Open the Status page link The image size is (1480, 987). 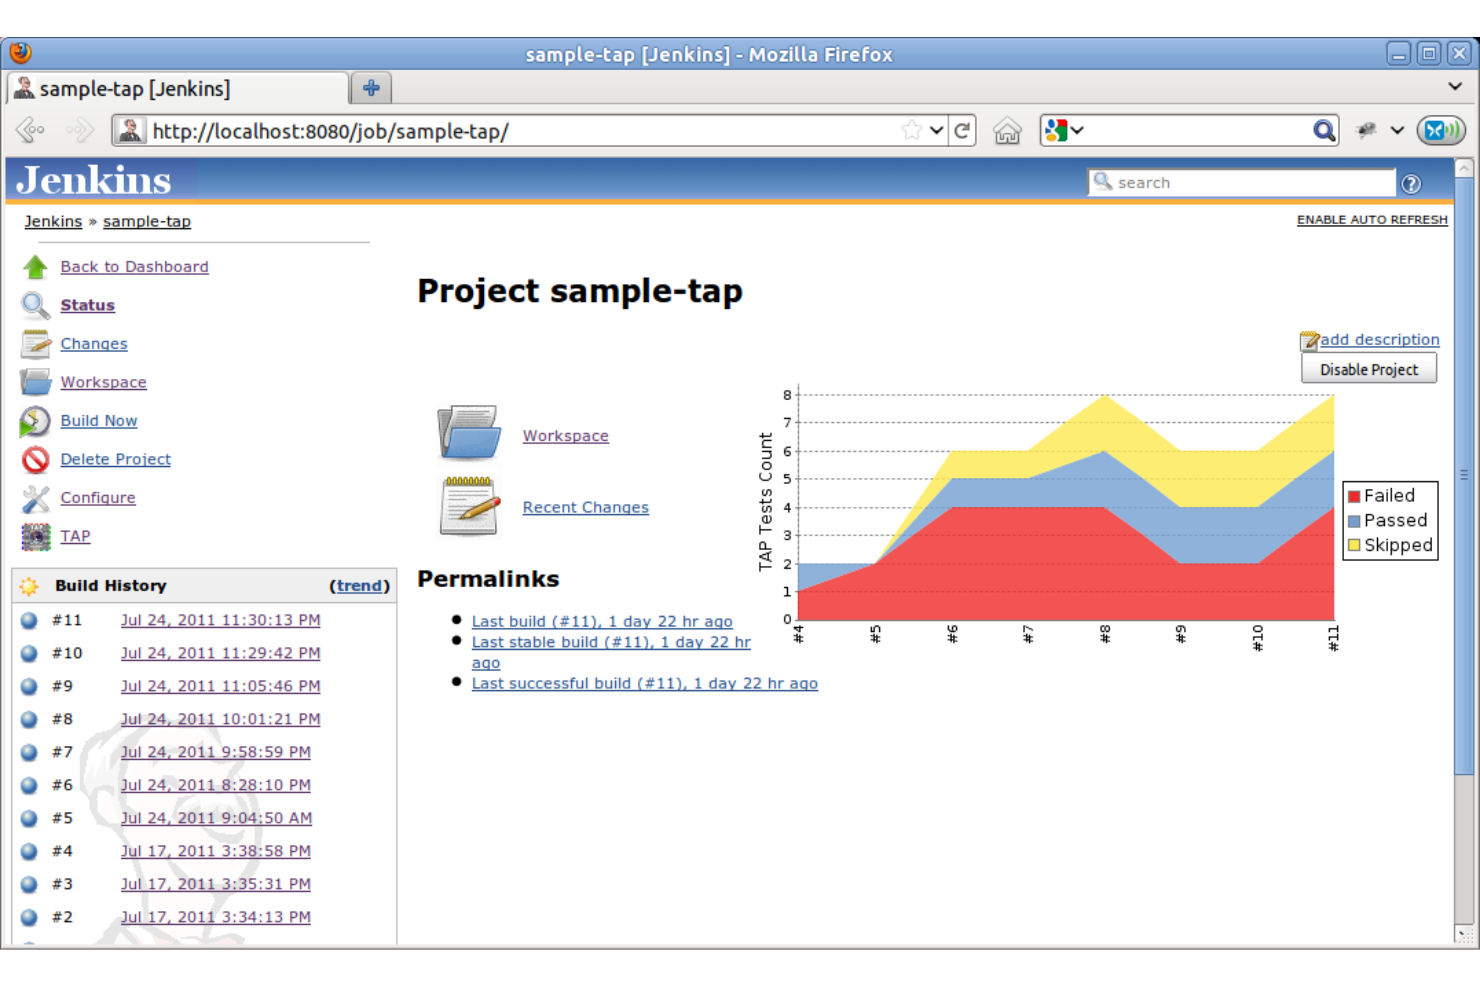click(87, 305)
